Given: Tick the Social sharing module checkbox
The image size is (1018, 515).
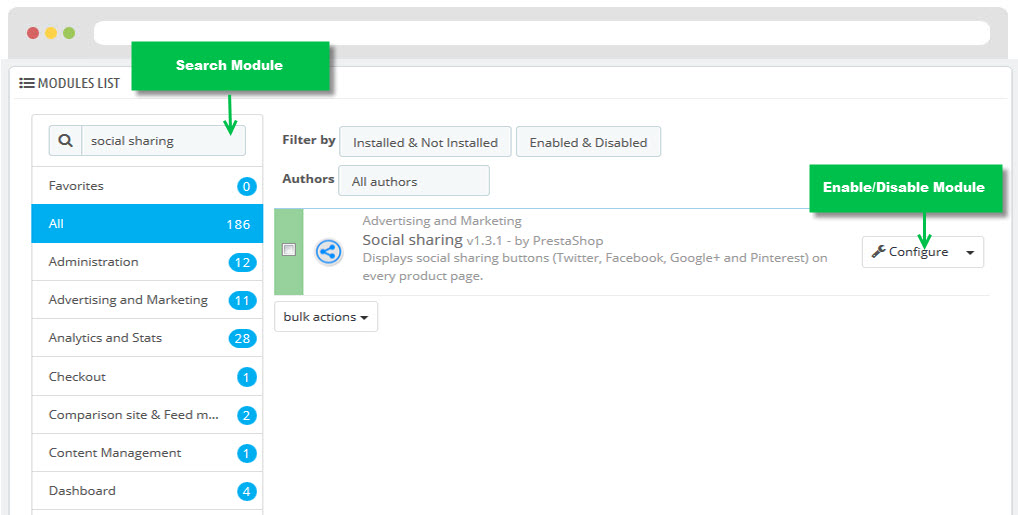Looking at the screenshot, I should 289,249.
